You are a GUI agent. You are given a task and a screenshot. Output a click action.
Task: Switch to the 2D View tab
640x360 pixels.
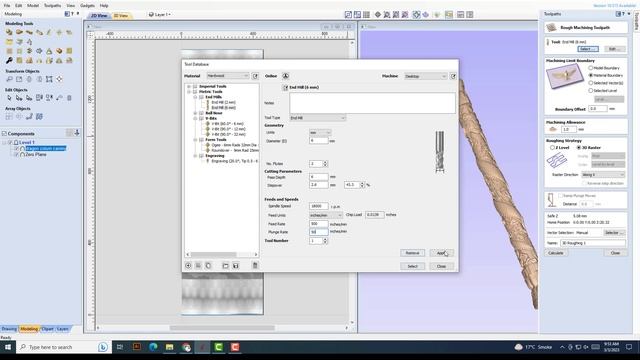99,16
